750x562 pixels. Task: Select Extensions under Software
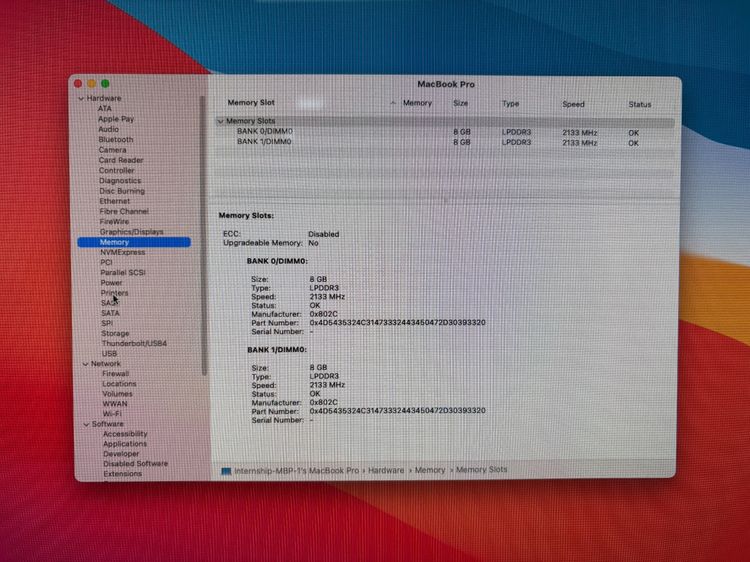pos(122,474)
